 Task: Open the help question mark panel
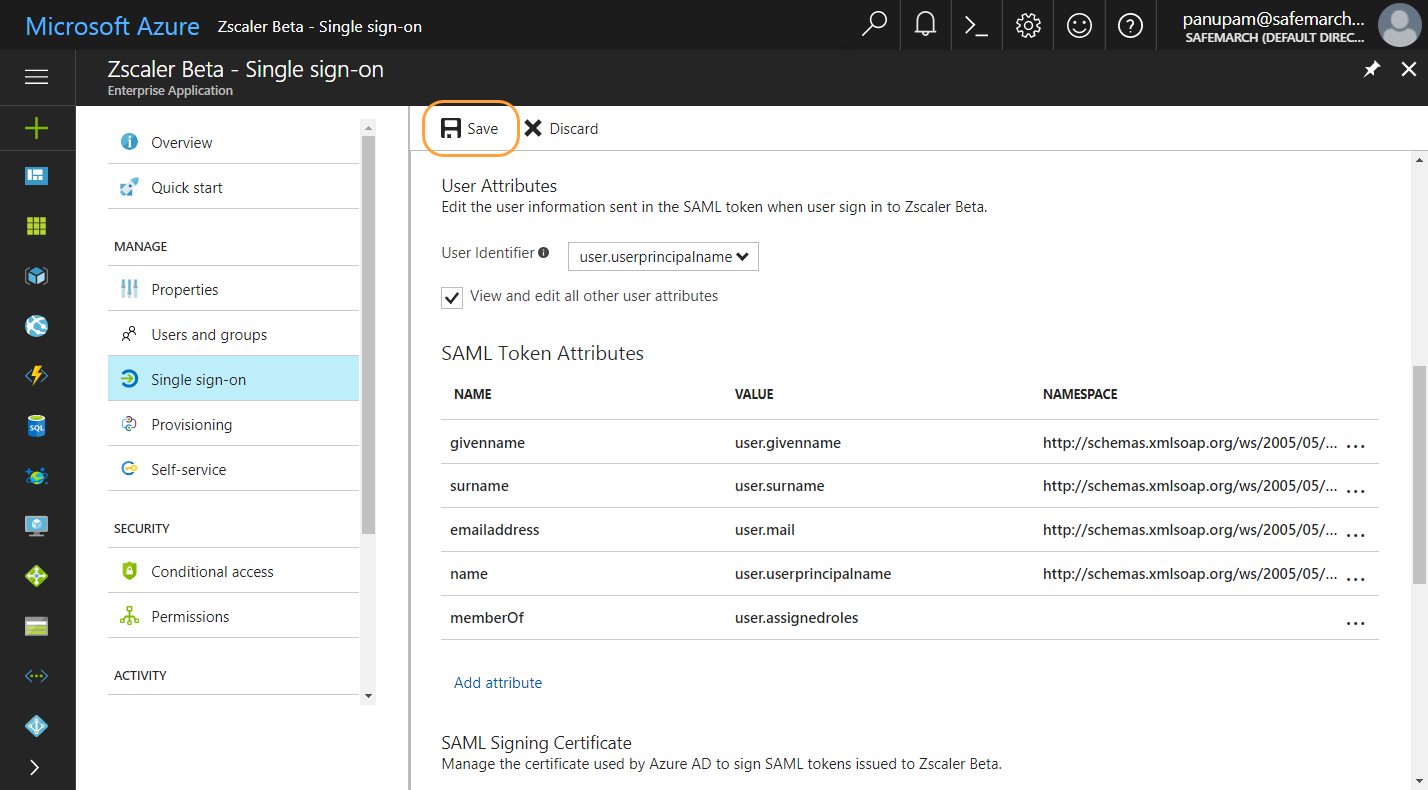coord(1130,25)
